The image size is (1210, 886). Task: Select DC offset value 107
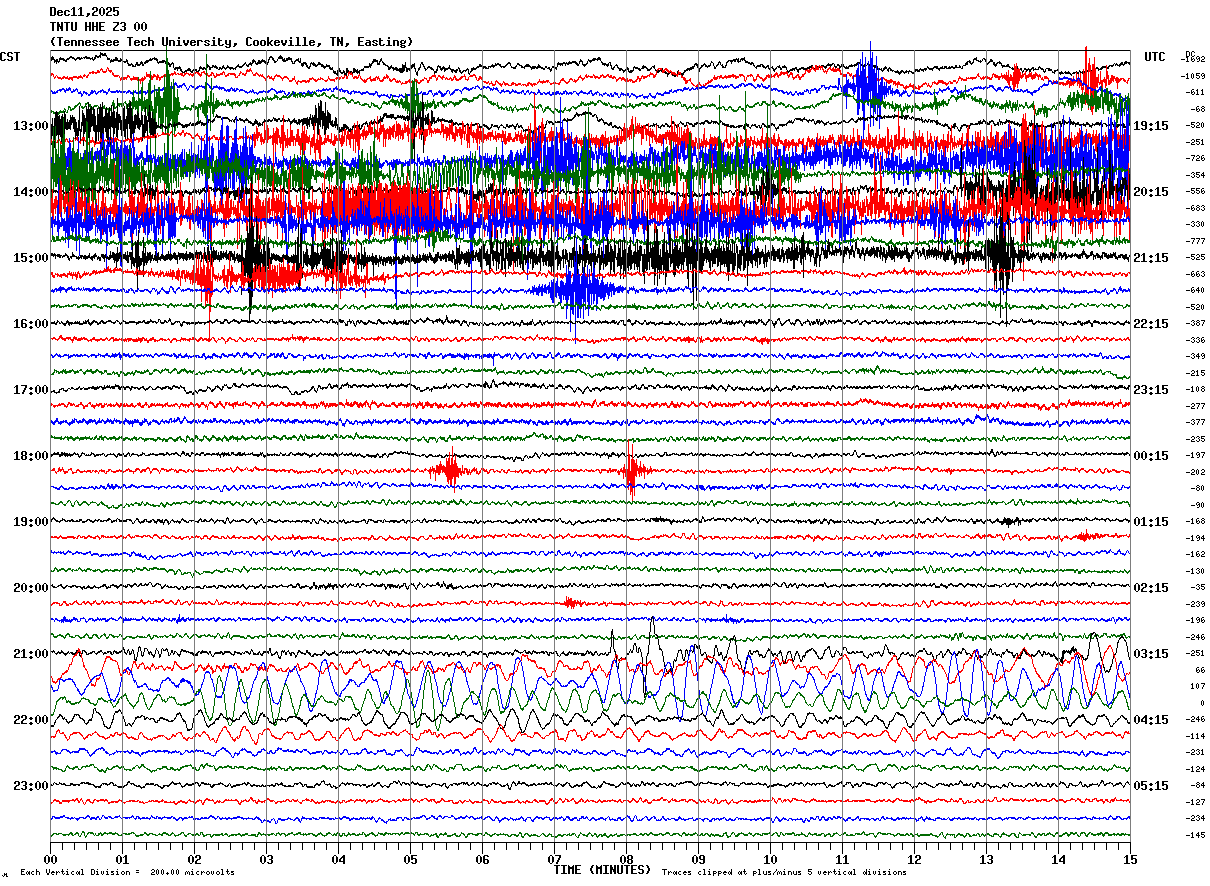(x=1197, y=686)
